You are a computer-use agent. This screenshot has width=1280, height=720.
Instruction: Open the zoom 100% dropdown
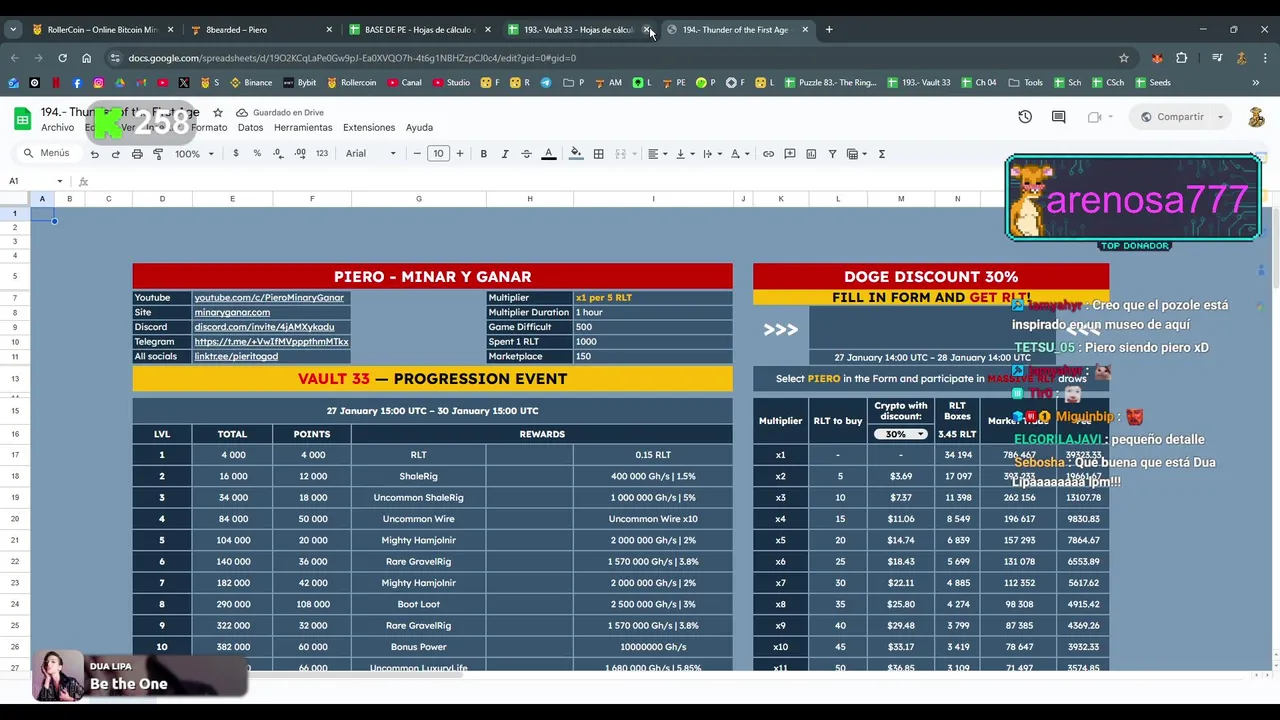(x=194, y=154)
